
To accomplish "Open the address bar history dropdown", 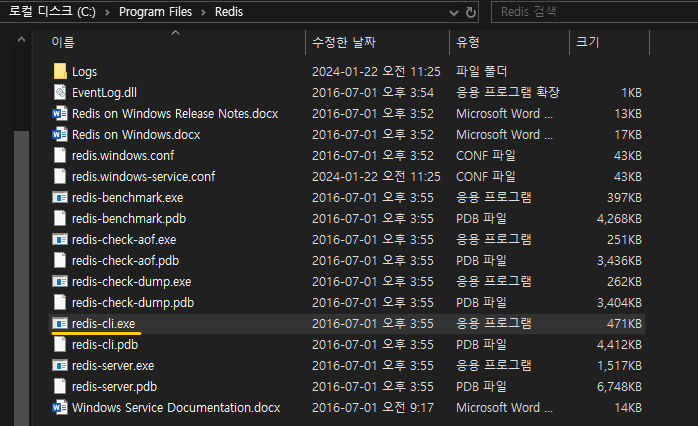I will coord(454,12).
